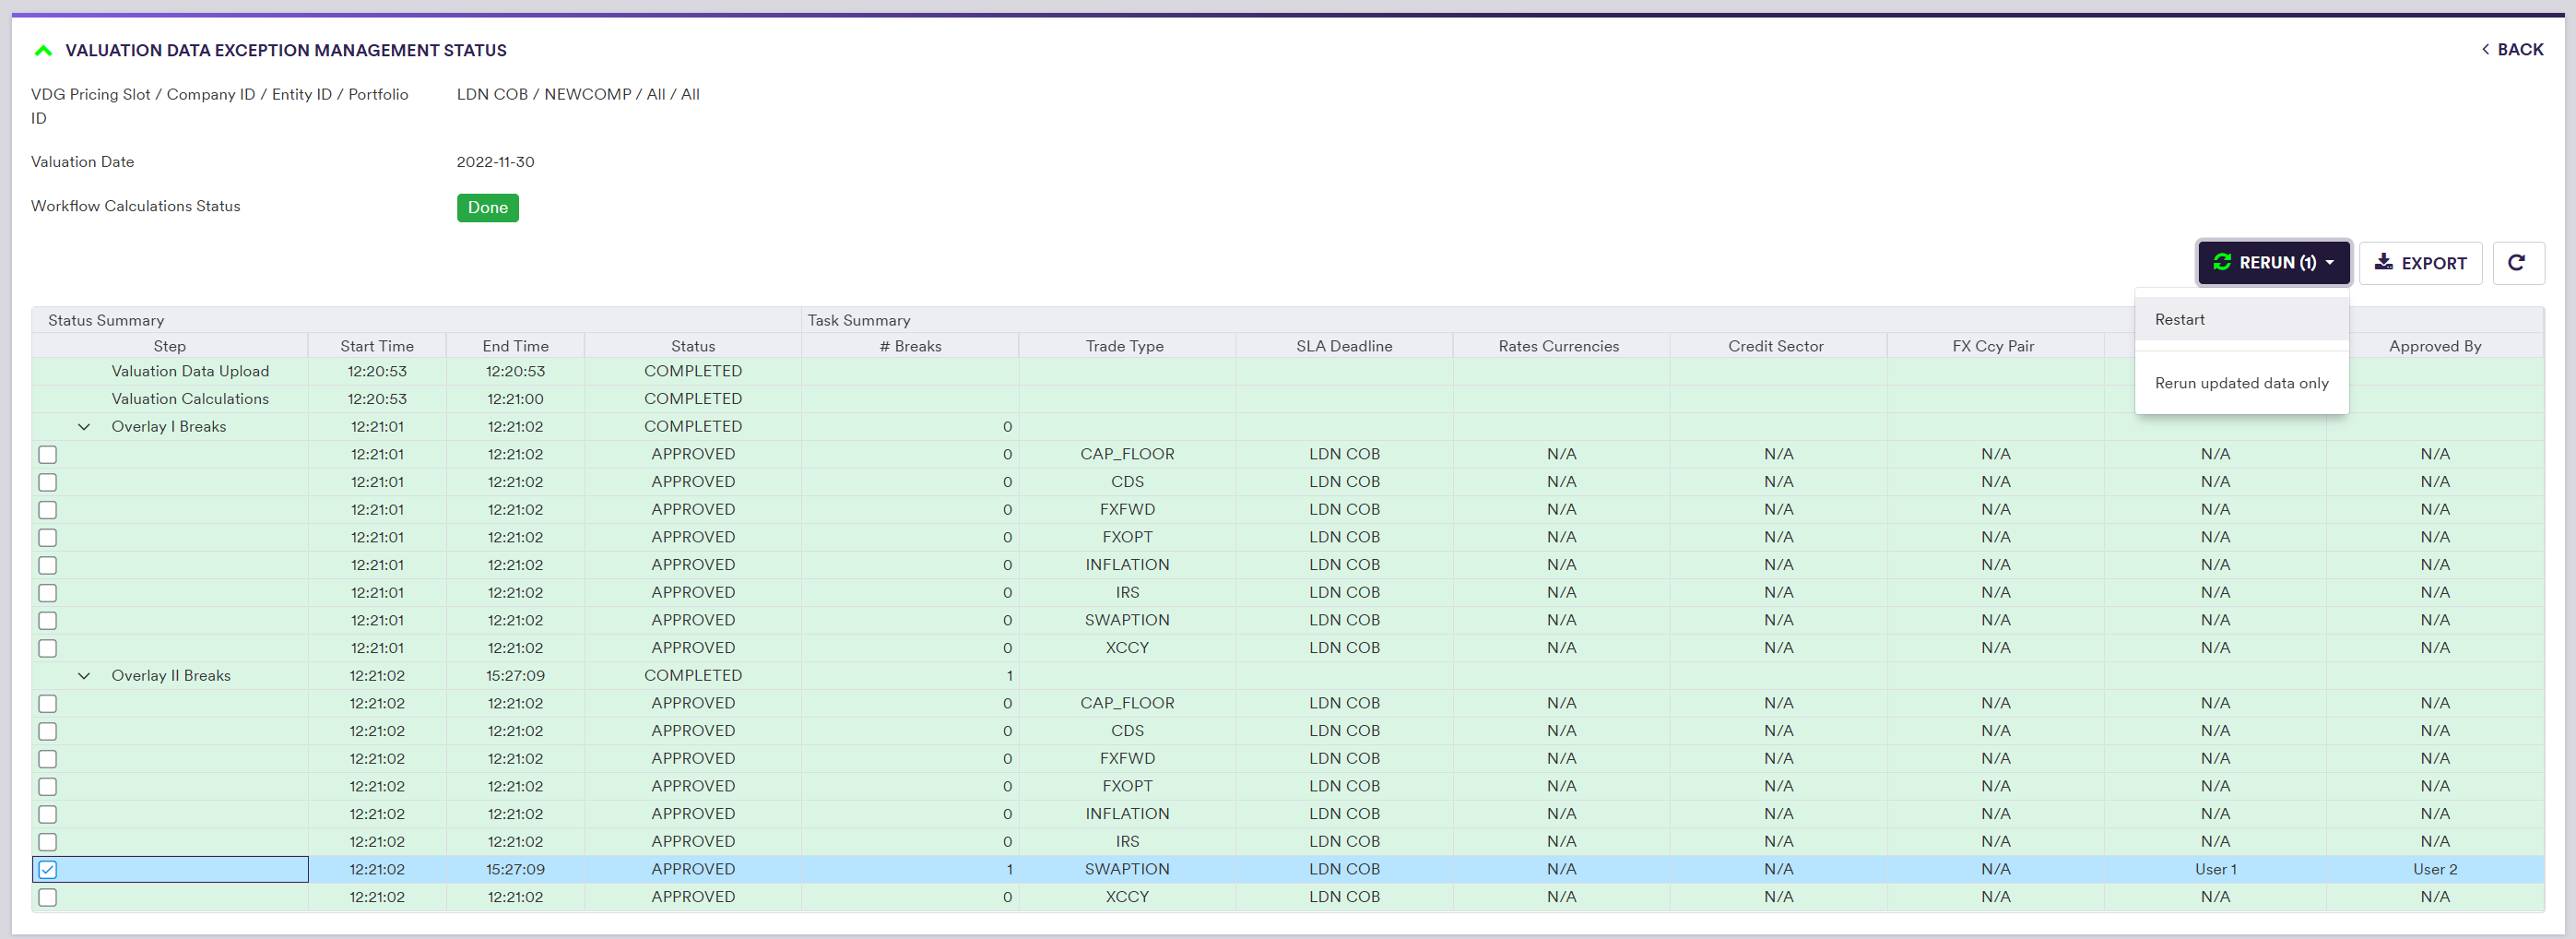Click the refresh icon button
This screenshot has height=939, width=2576.
pos(2516,263)
